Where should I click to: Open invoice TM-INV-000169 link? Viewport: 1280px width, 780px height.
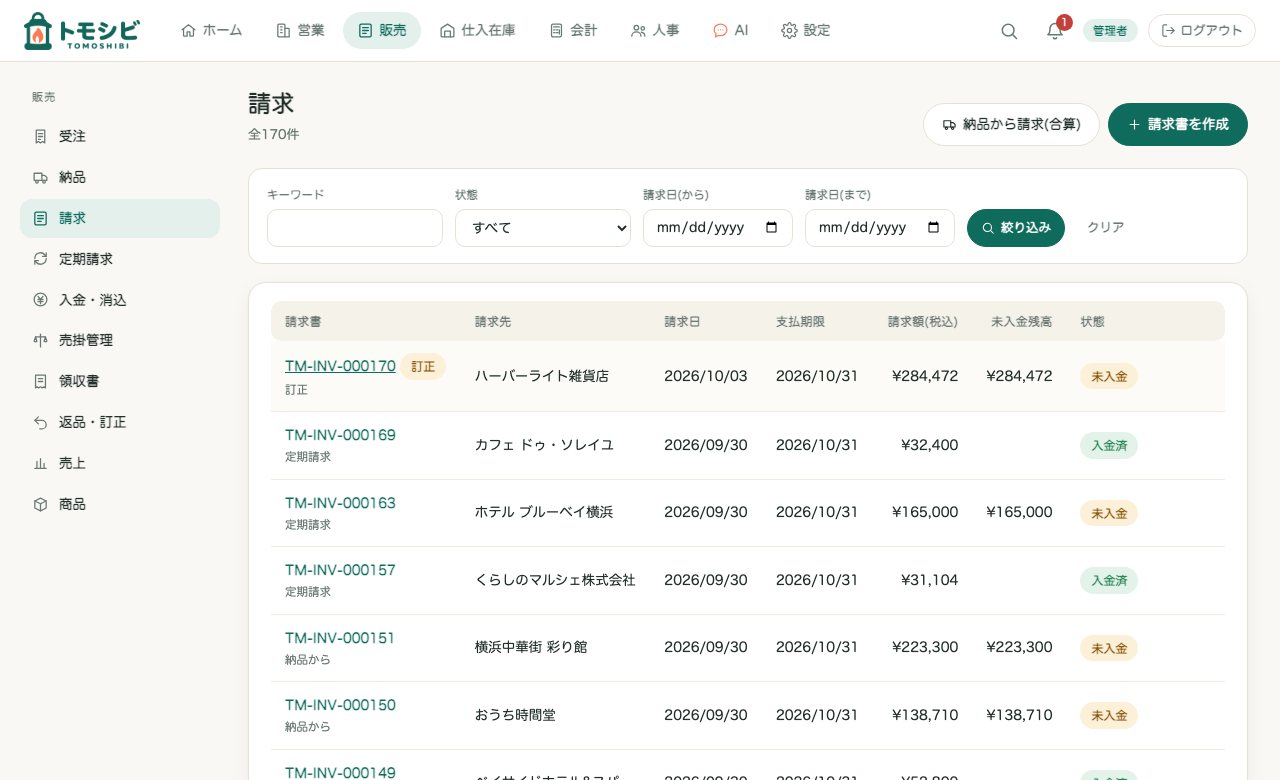click(x=340, y=435)
